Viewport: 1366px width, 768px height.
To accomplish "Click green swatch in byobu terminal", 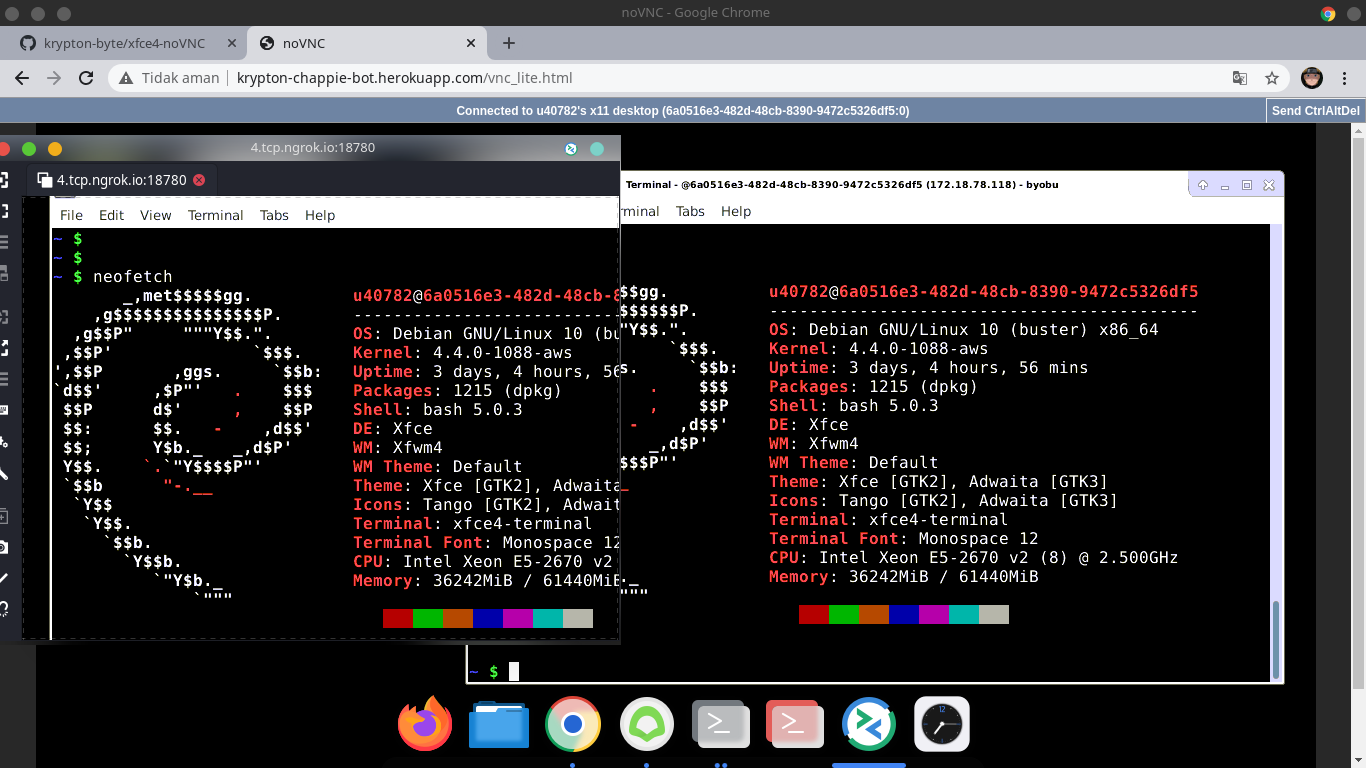I will [844, 614].
